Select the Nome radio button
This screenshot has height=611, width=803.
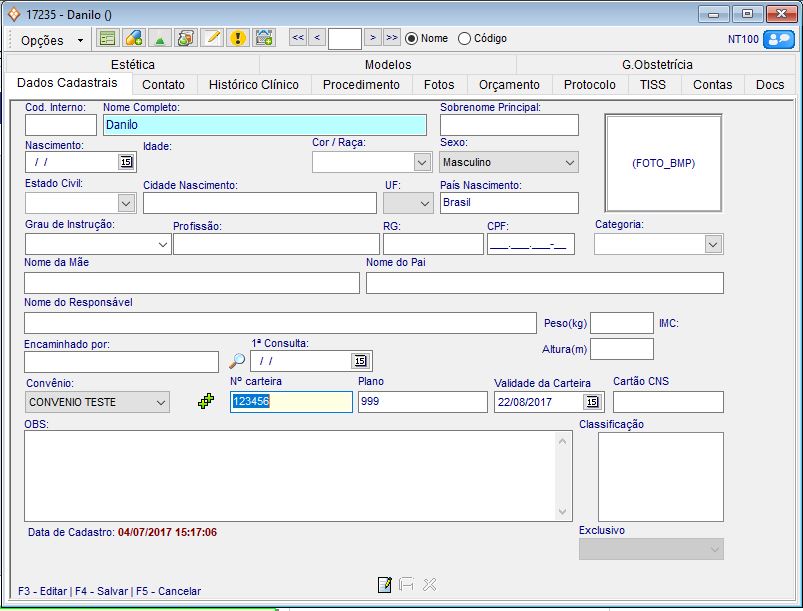point(411,38)
